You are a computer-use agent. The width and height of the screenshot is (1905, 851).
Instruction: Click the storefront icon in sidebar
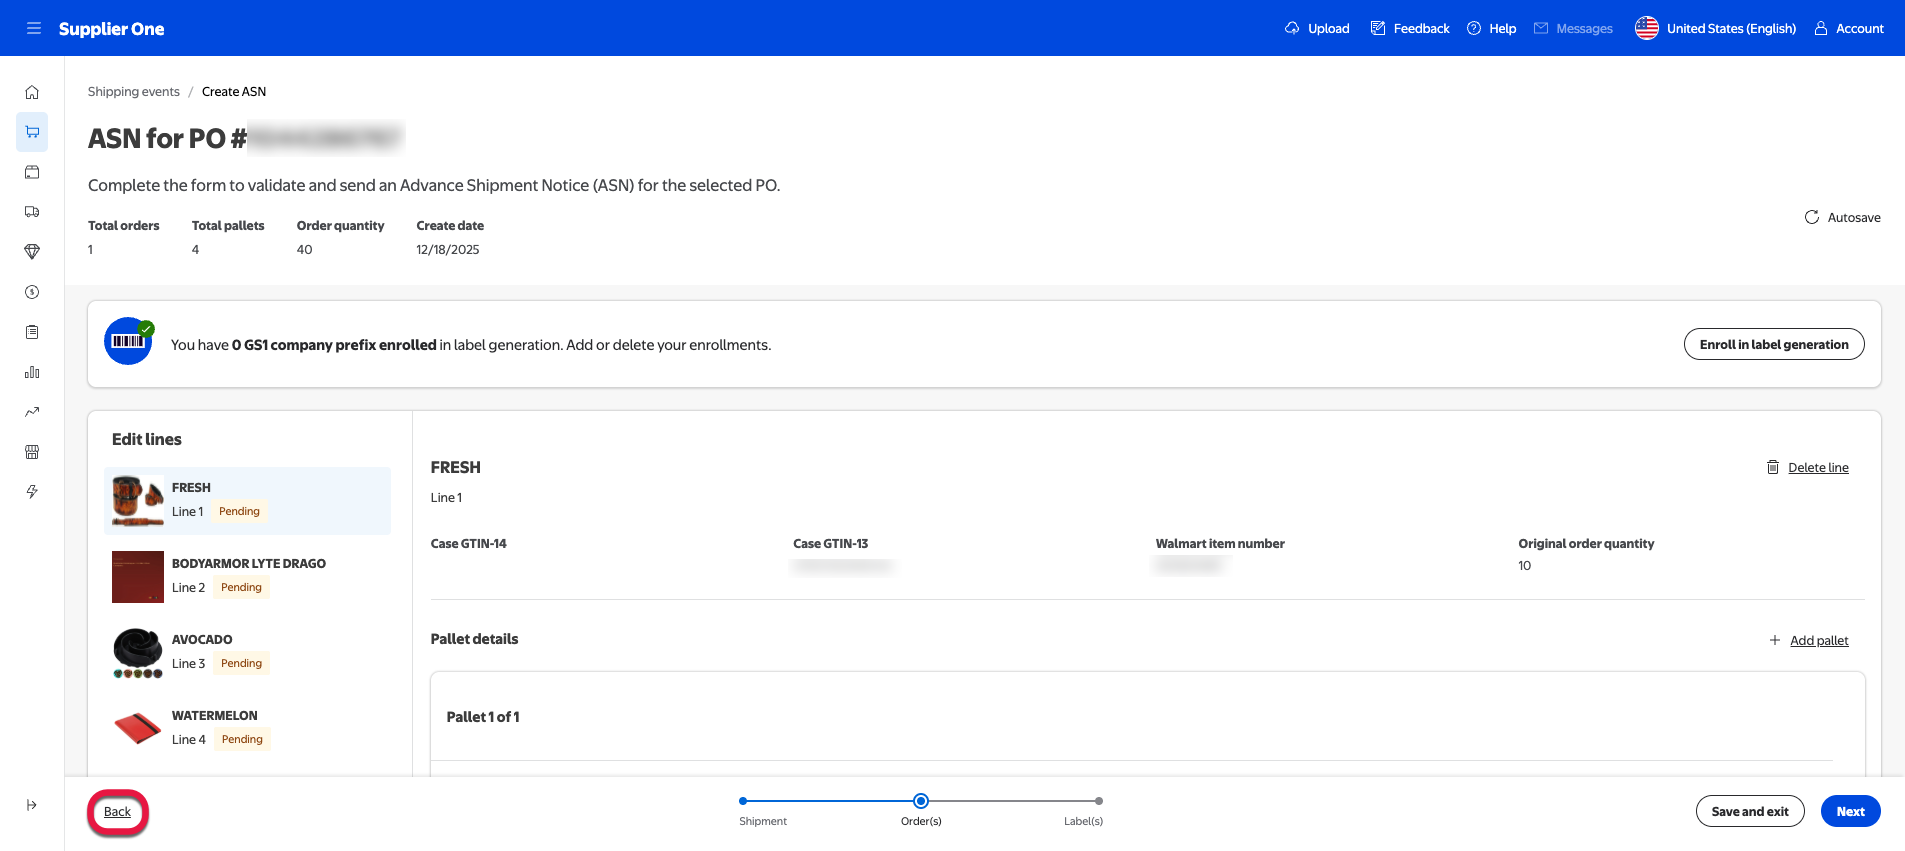[x=32, y=452]
